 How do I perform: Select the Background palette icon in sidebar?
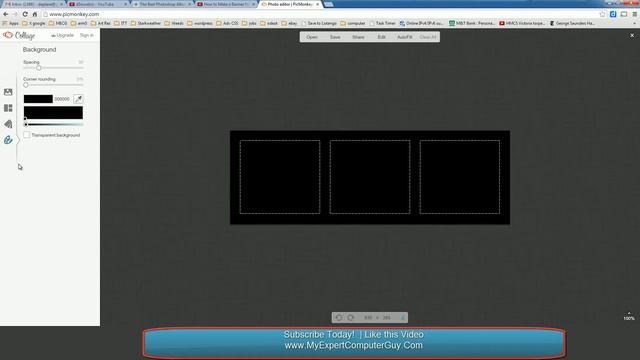(x=8, y=140)
